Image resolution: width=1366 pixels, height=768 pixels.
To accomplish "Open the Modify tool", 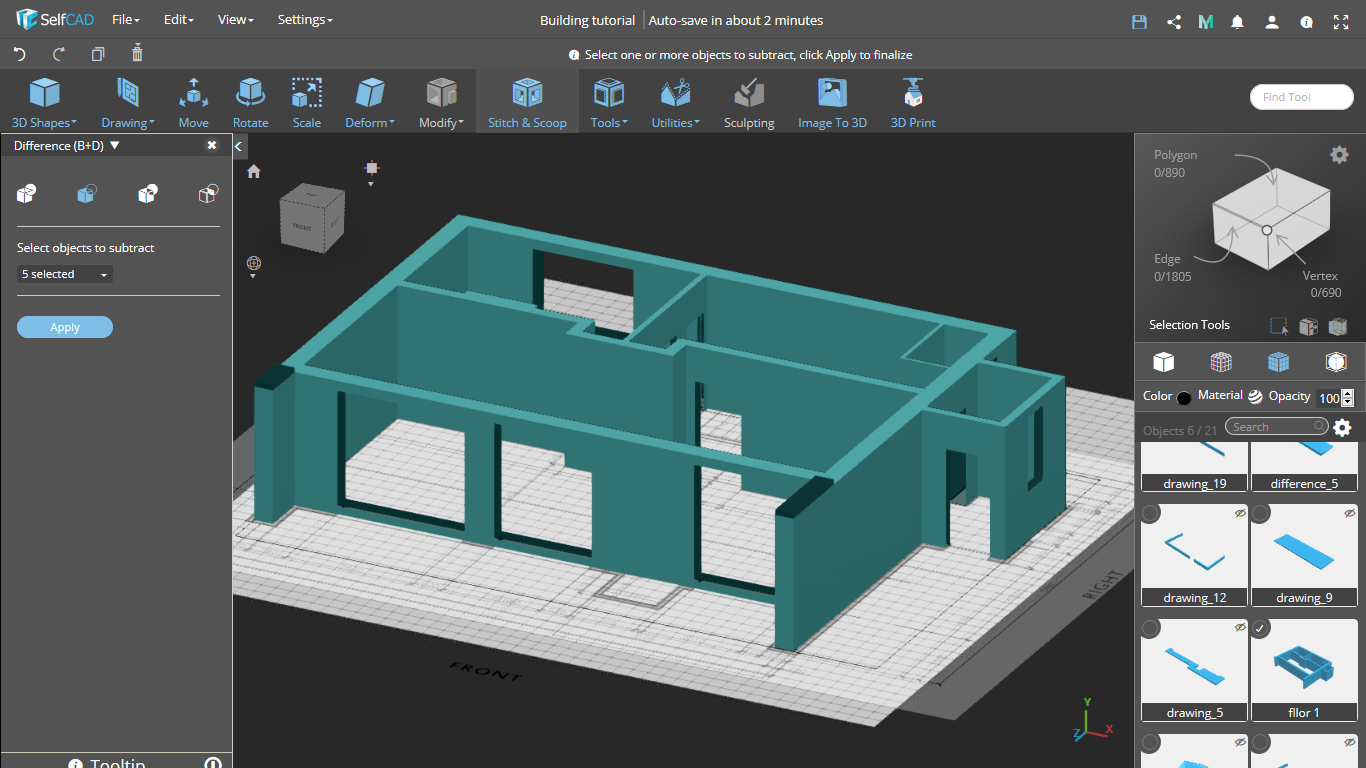I will pyautogui.click(x=441, y=102).
